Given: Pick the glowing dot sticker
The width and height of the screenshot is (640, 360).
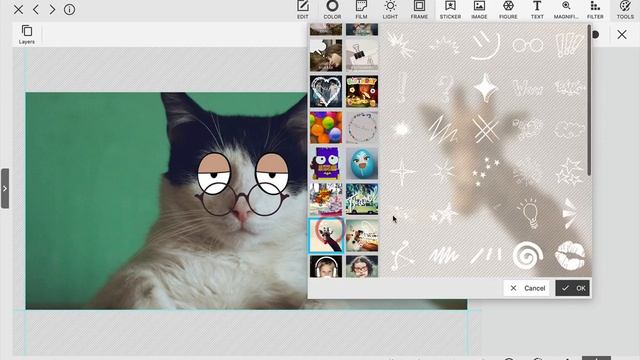Looking at the screenshot, I should [401, 129].
